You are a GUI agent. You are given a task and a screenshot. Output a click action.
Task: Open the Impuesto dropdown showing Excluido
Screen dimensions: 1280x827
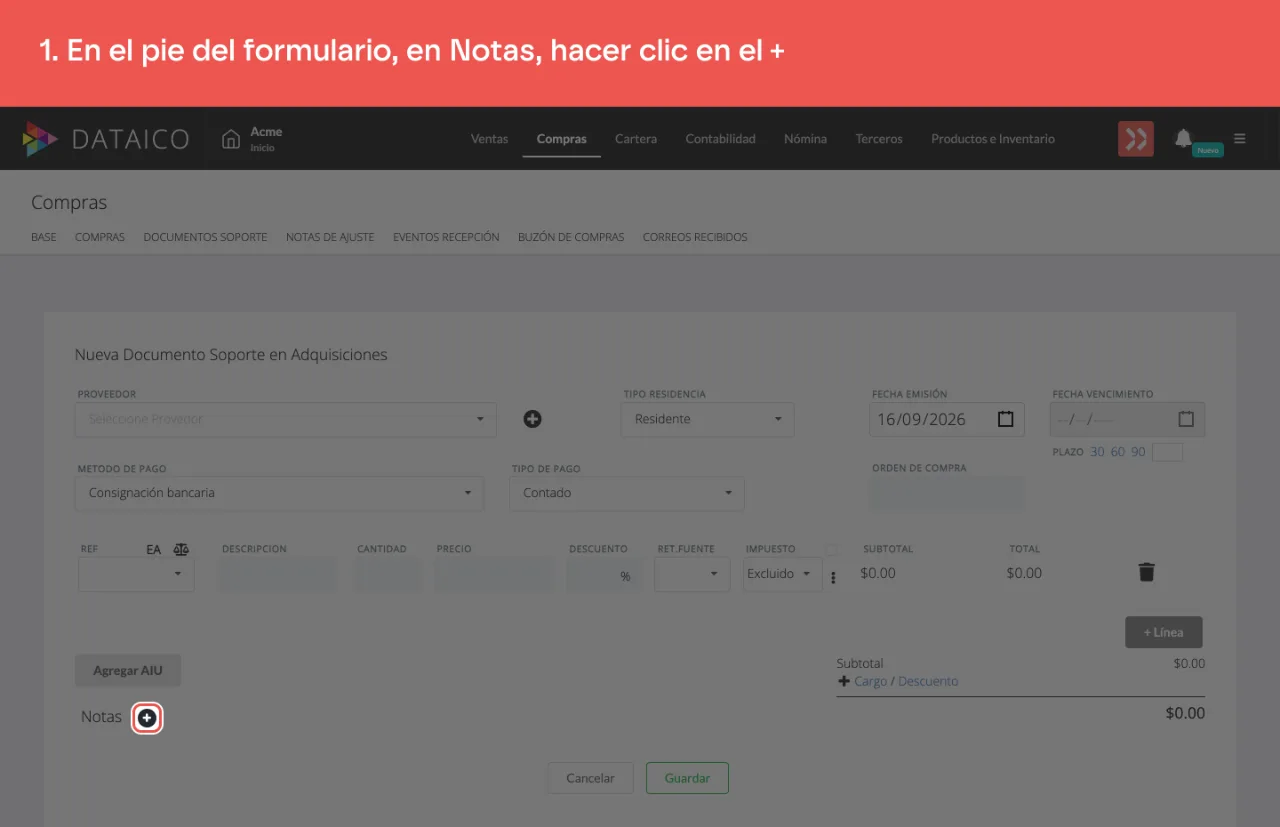tap(782, 574)
